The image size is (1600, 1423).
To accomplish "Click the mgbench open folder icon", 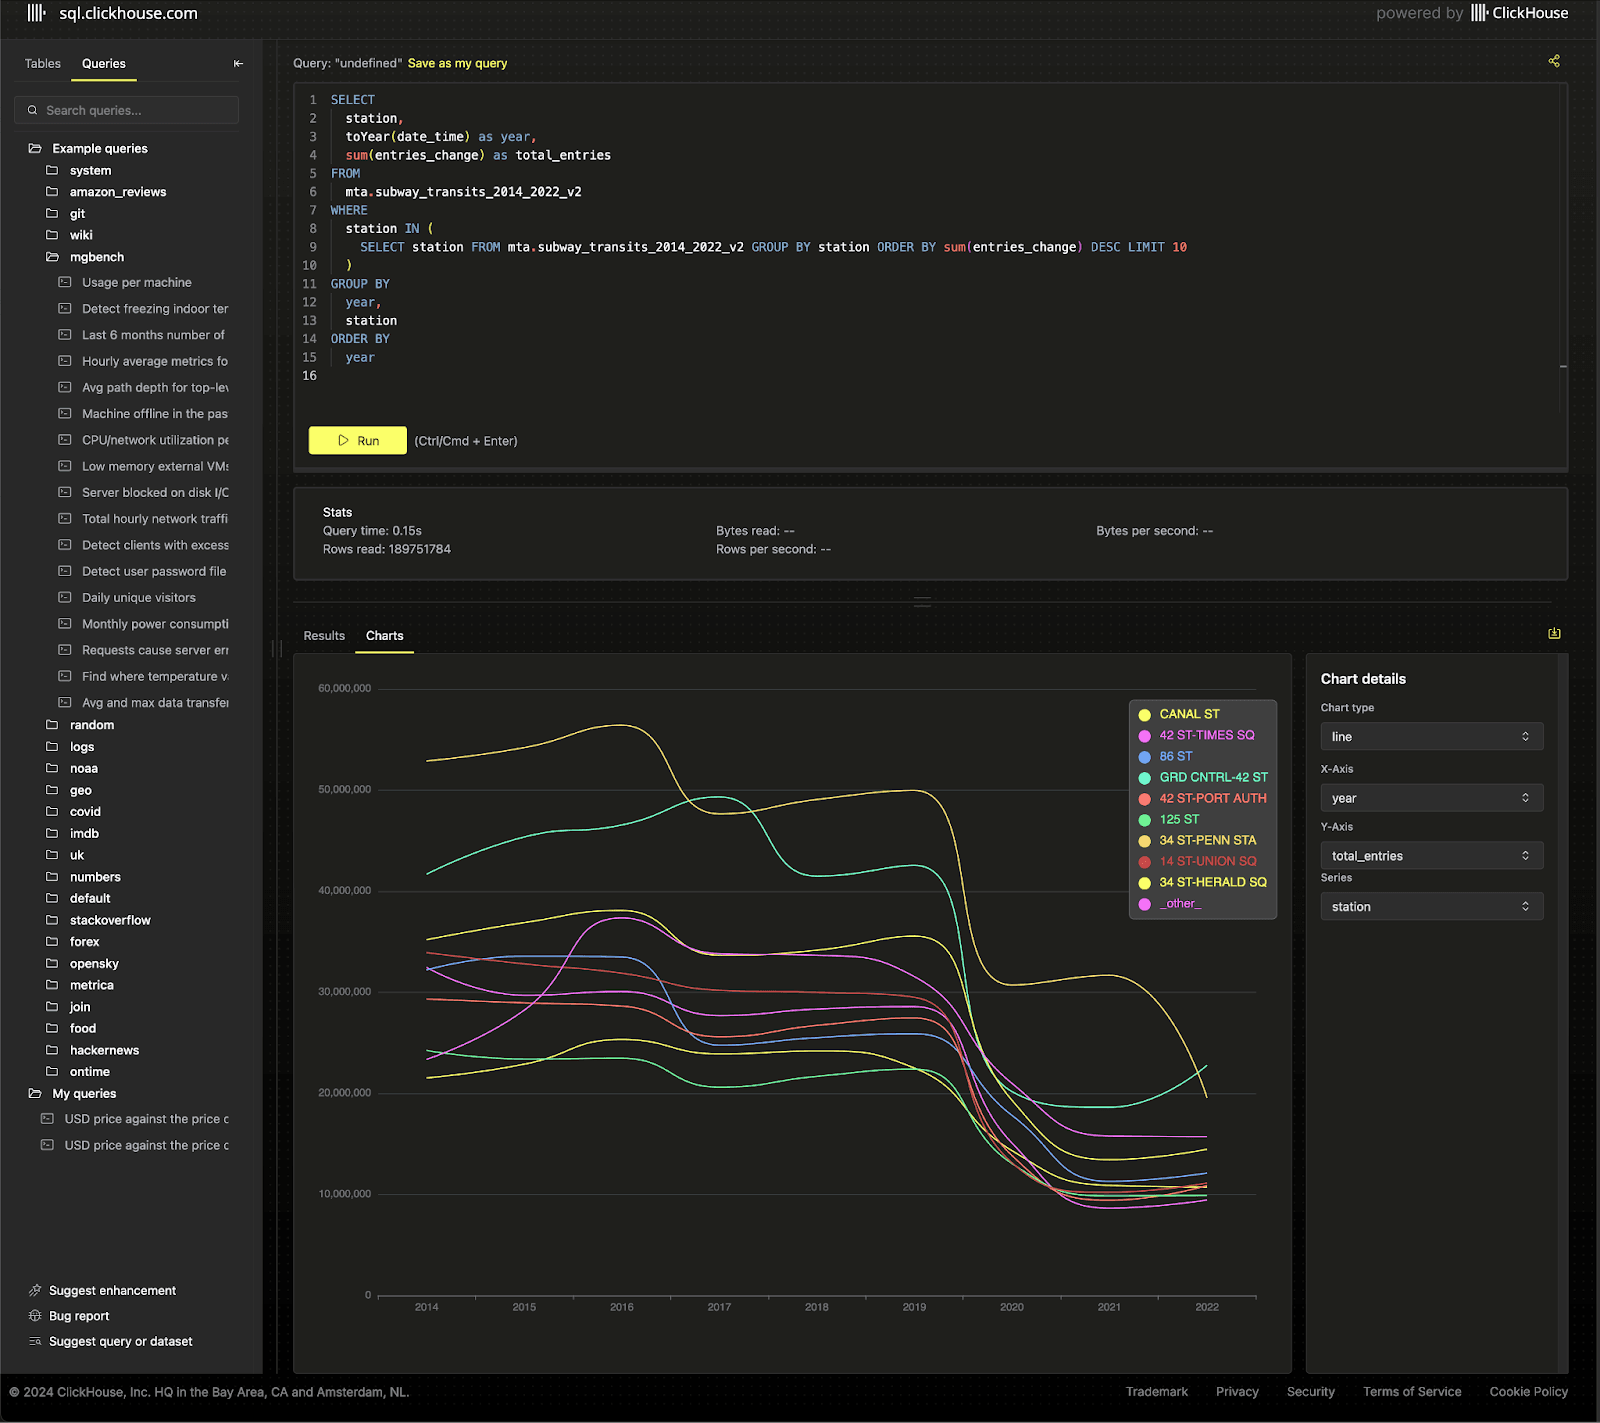I will pos(52,257).
